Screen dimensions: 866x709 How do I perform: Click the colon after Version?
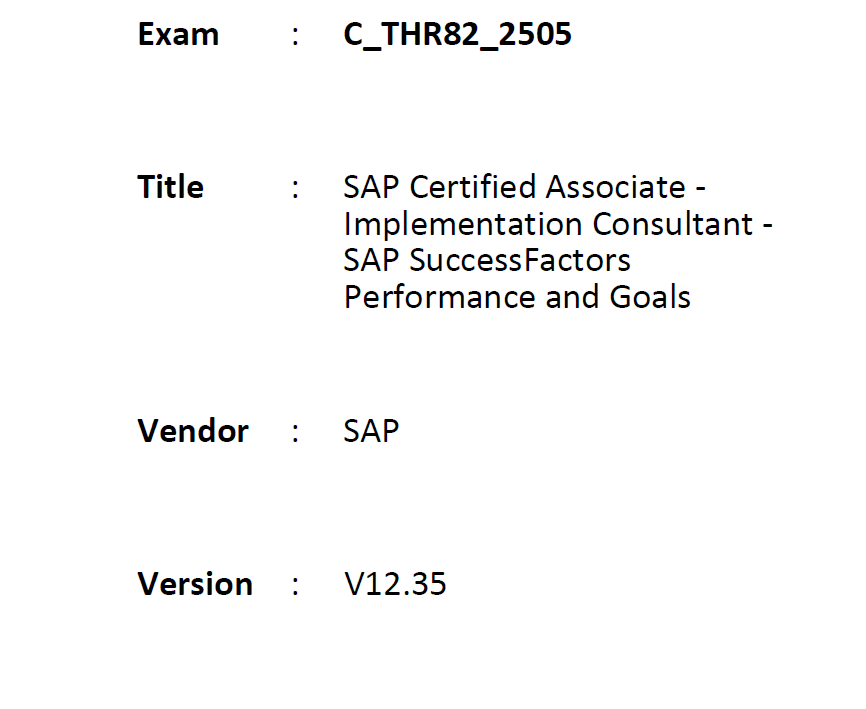click(295, 586)
